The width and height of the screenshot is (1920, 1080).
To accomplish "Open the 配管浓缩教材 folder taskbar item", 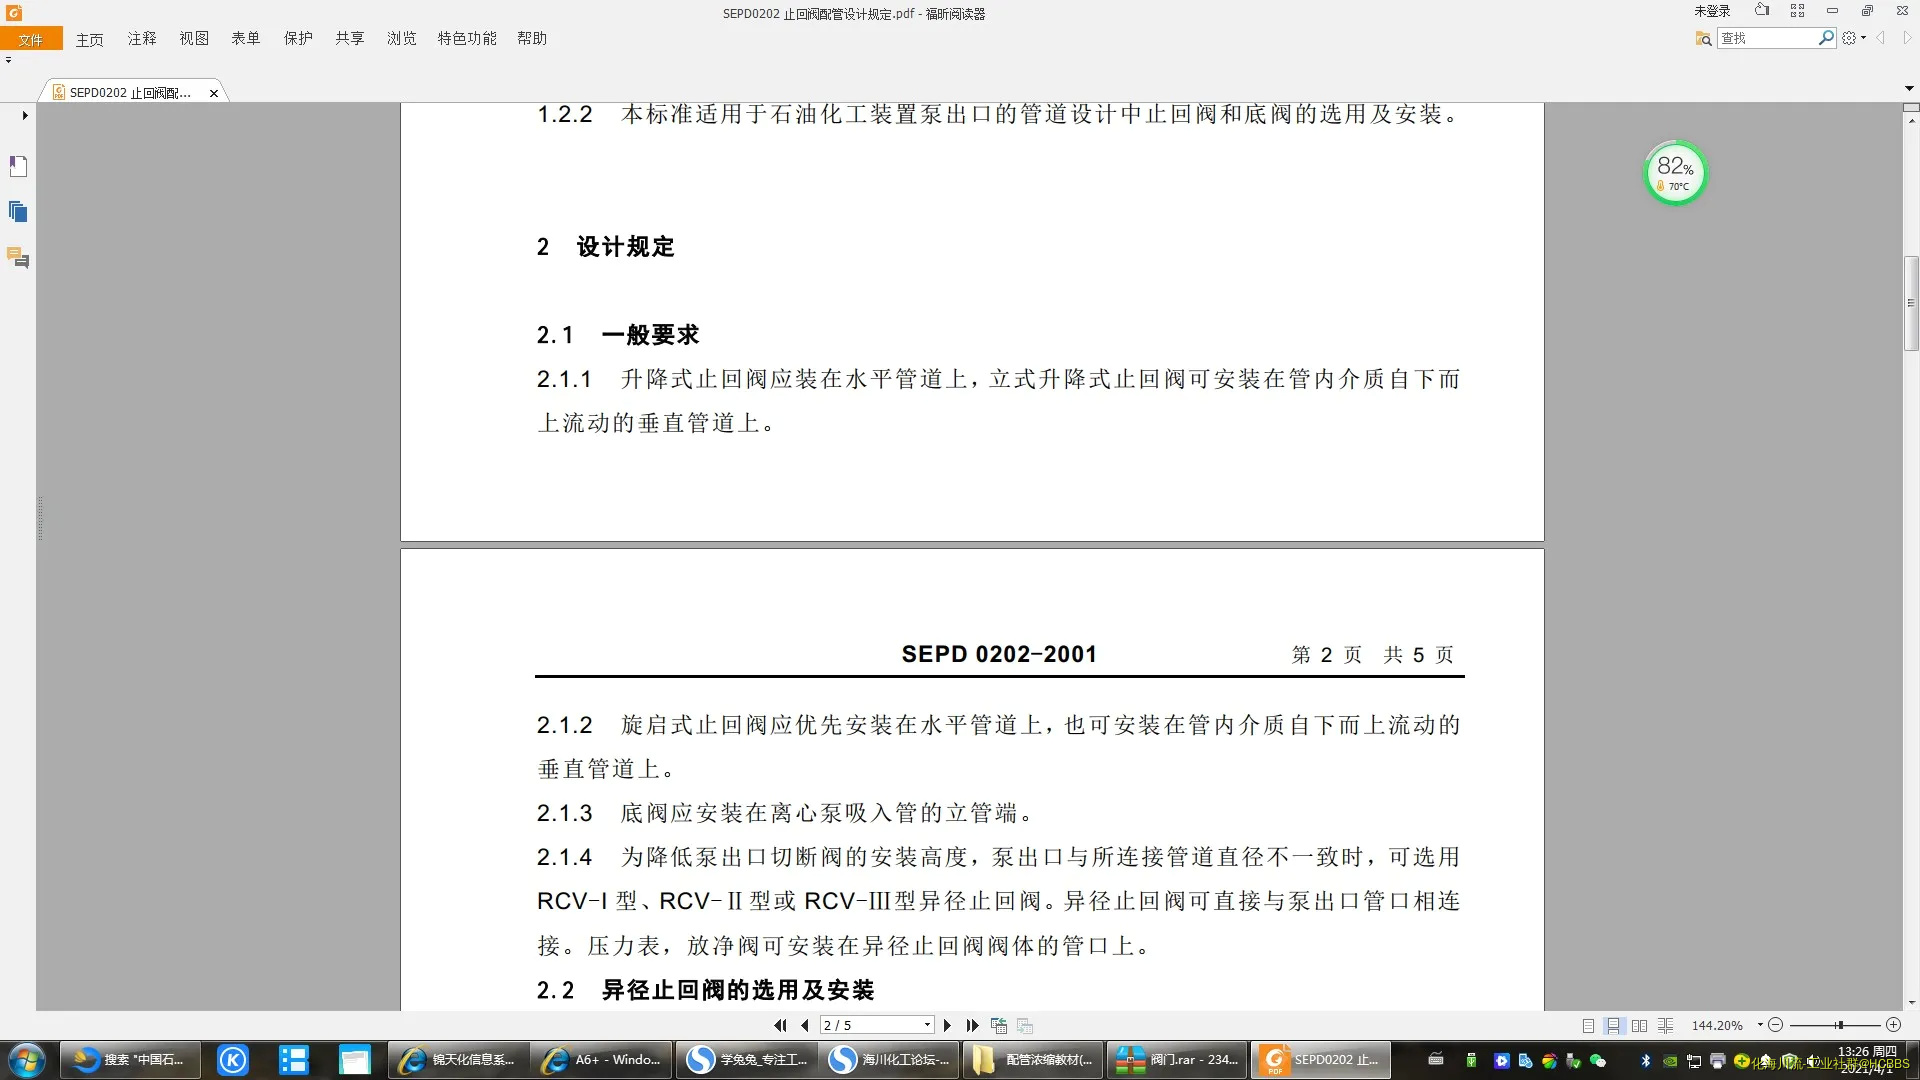I will (x=1032, y=1060).
